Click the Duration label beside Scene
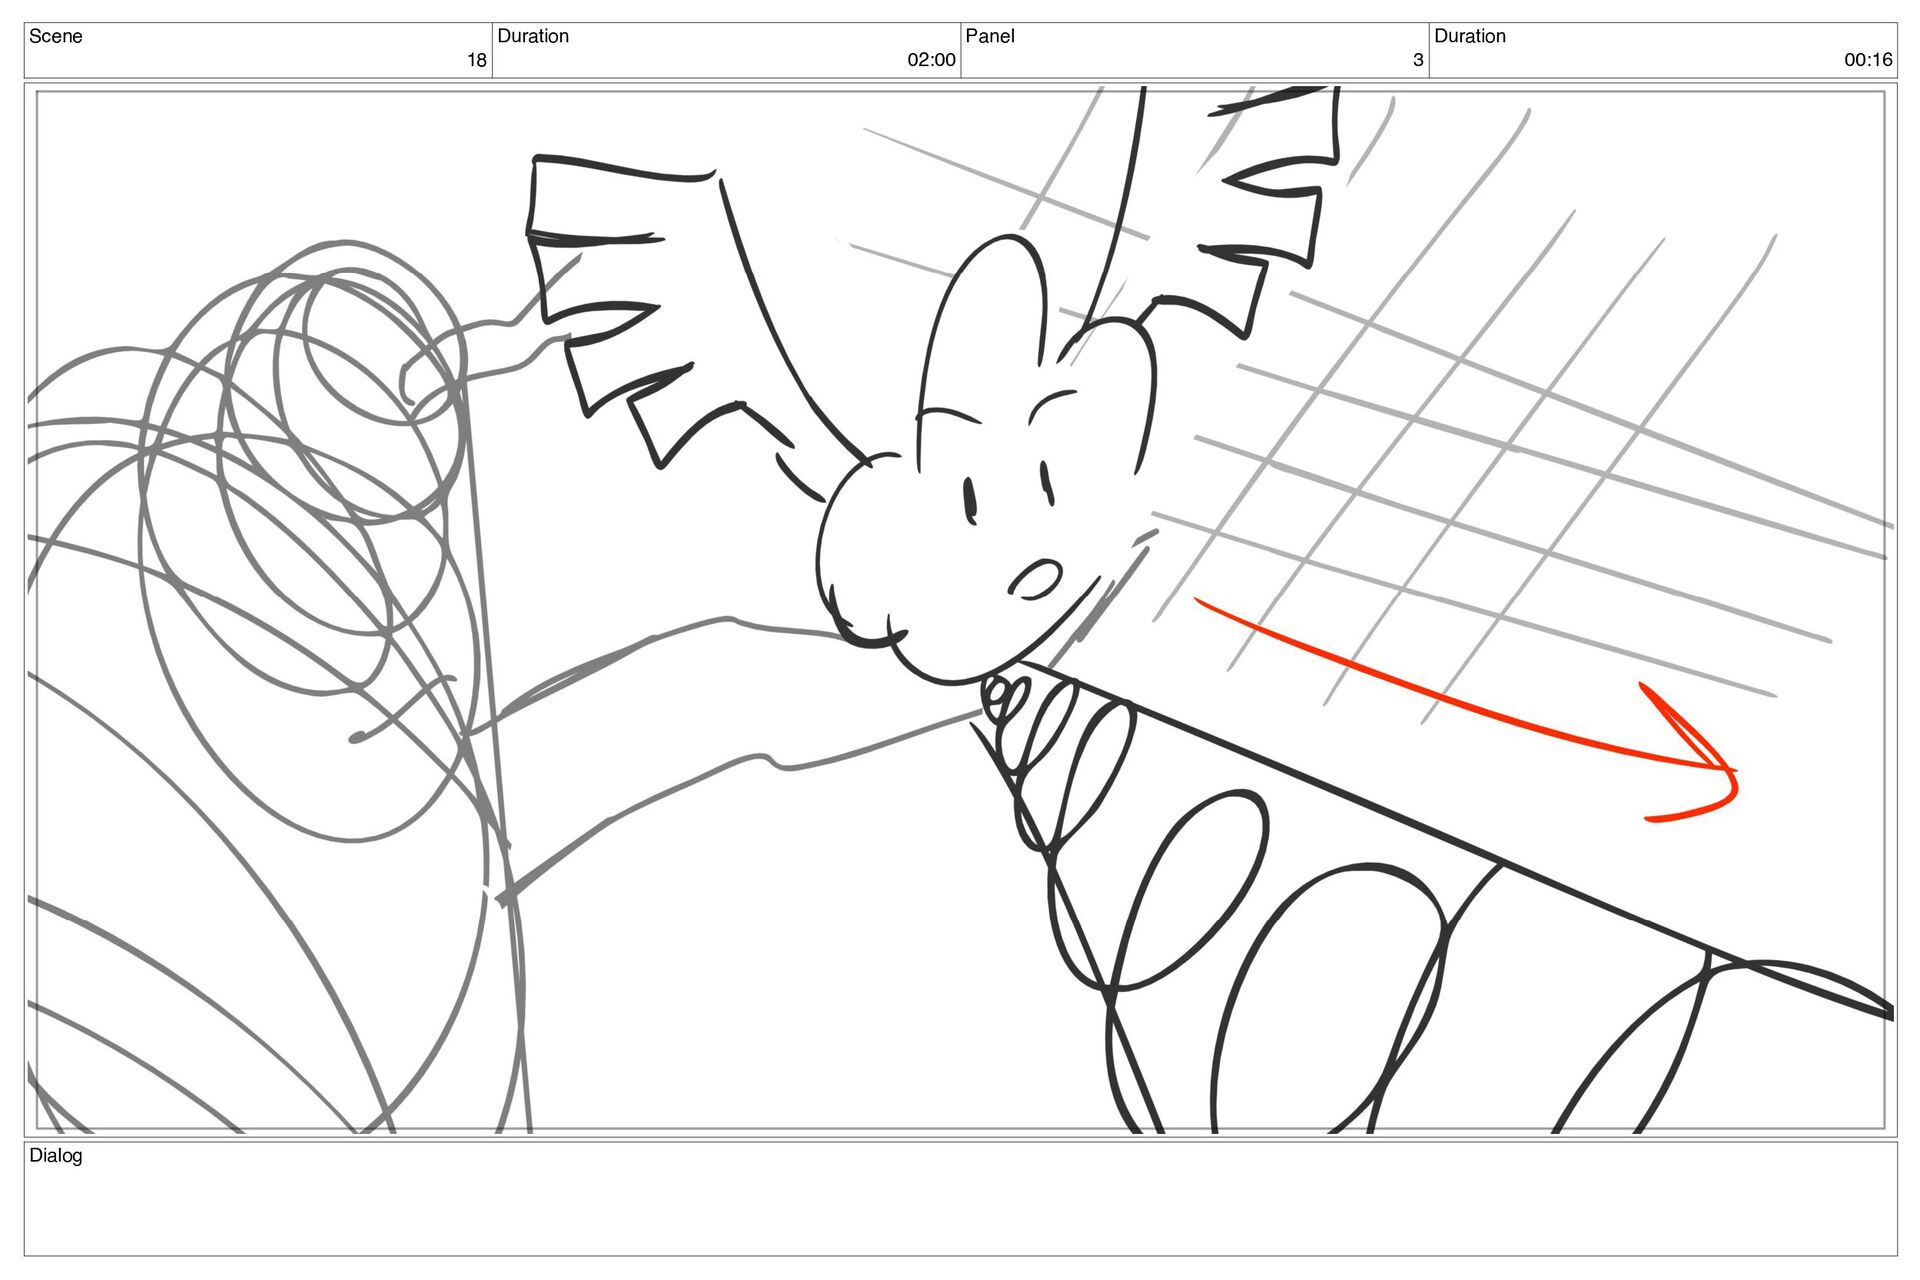Image resolution: width=1920 pixels, height=1280 pixels. click(533, 36)
